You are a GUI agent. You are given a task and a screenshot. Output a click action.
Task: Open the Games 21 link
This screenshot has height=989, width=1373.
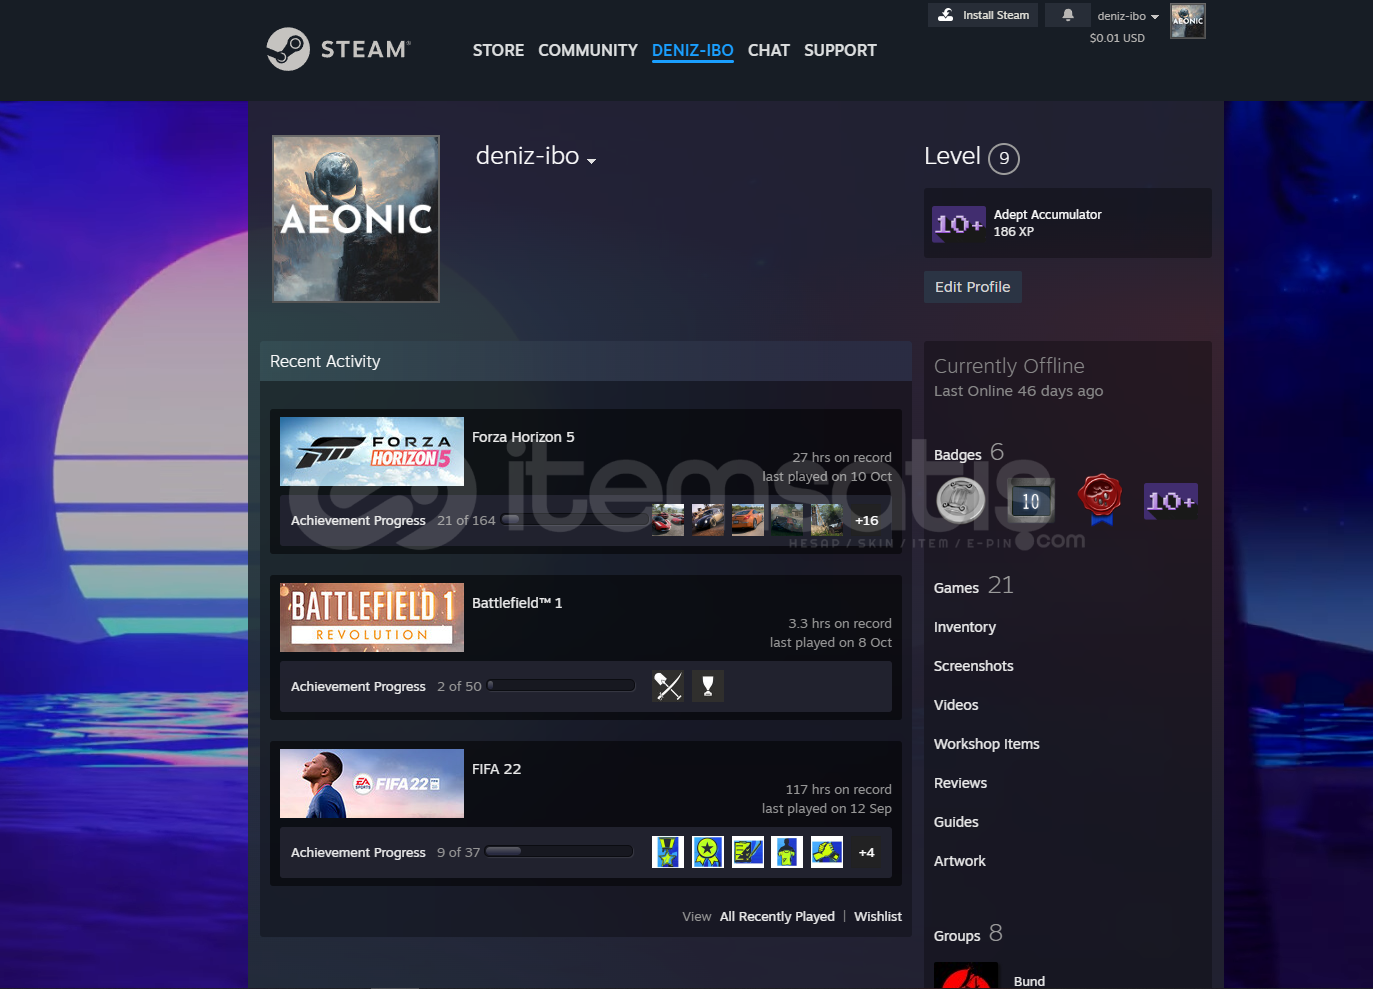pyautogui.click(x=974, y=586)
